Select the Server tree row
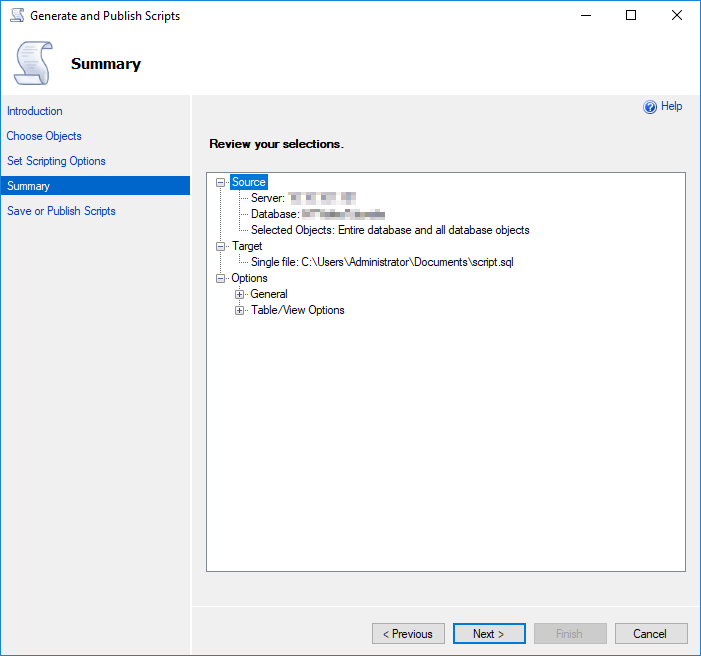 click(303, 198)
